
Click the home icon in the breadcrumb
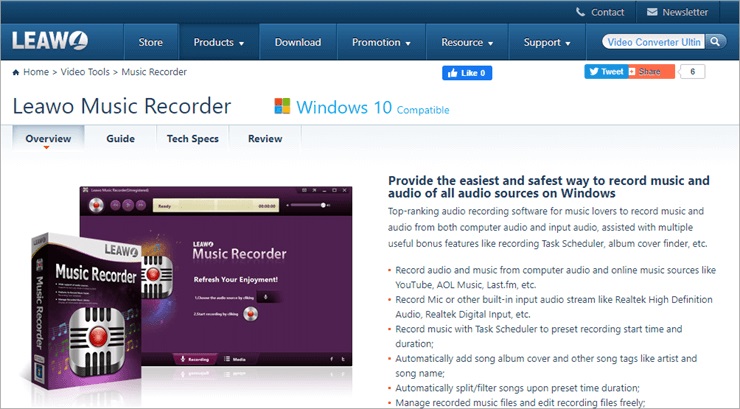[x=16, y=72]
